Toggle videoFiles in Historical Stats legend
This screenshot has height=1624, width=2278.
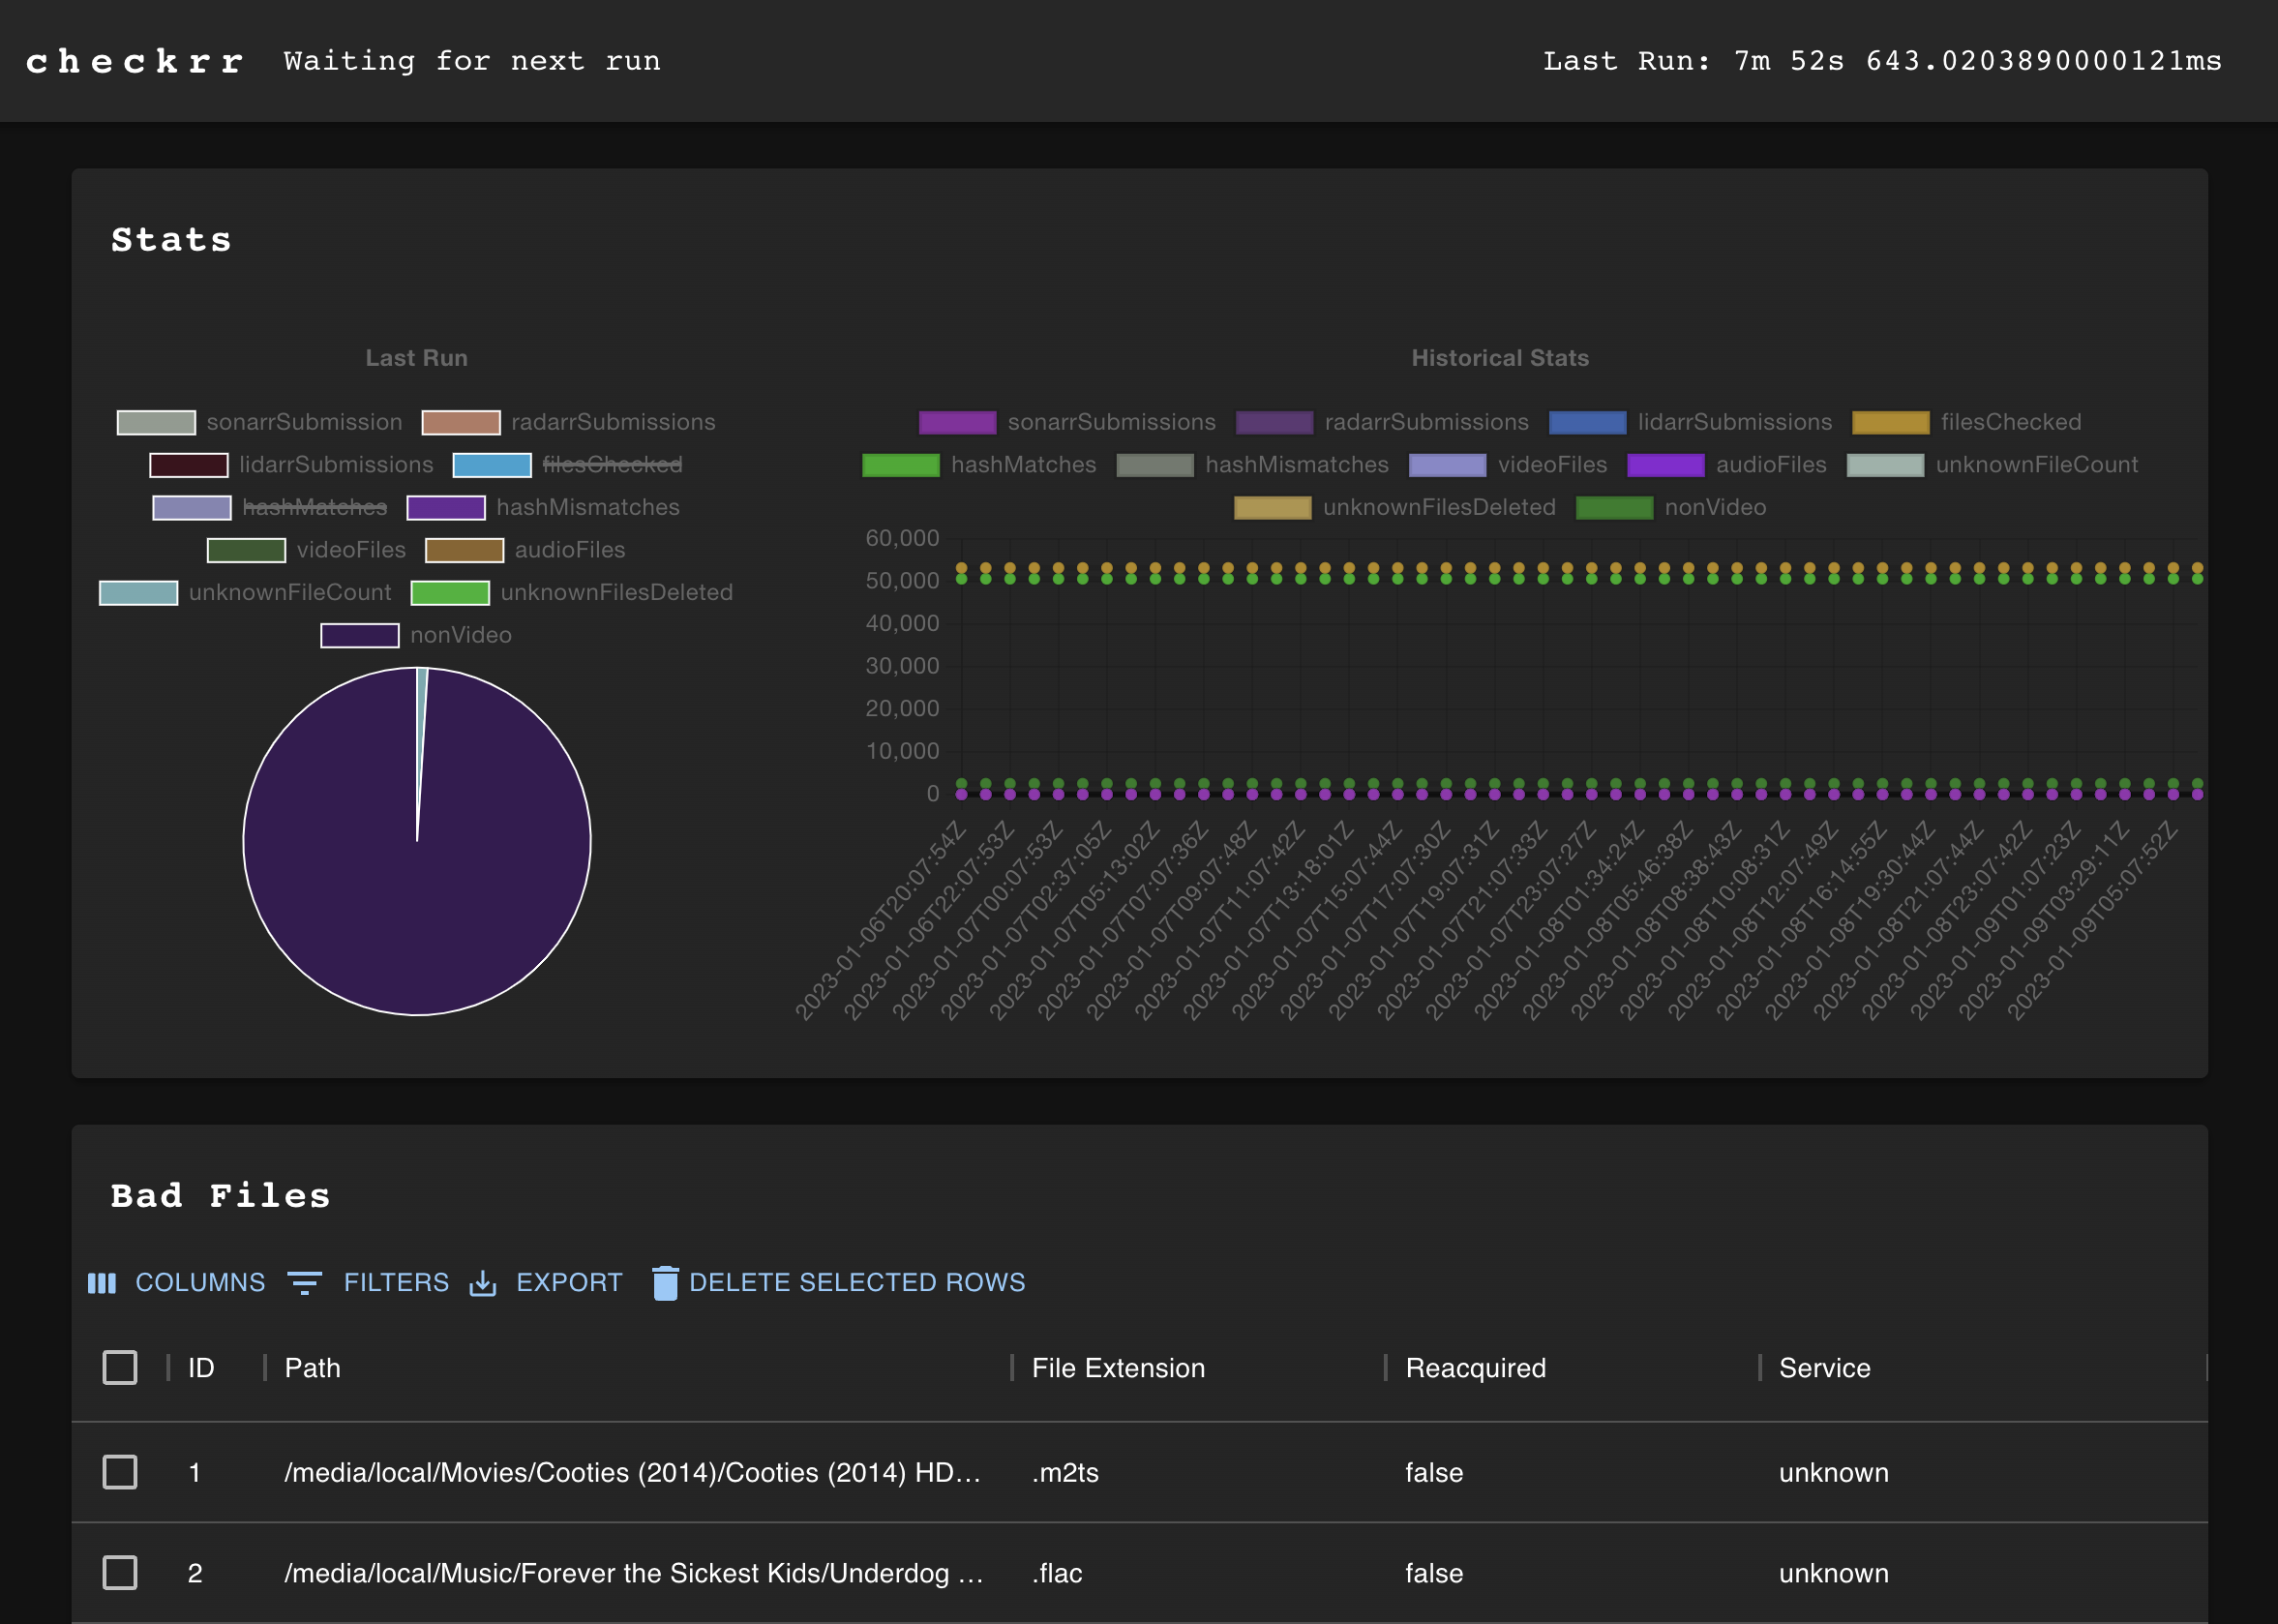[1508, 465]
